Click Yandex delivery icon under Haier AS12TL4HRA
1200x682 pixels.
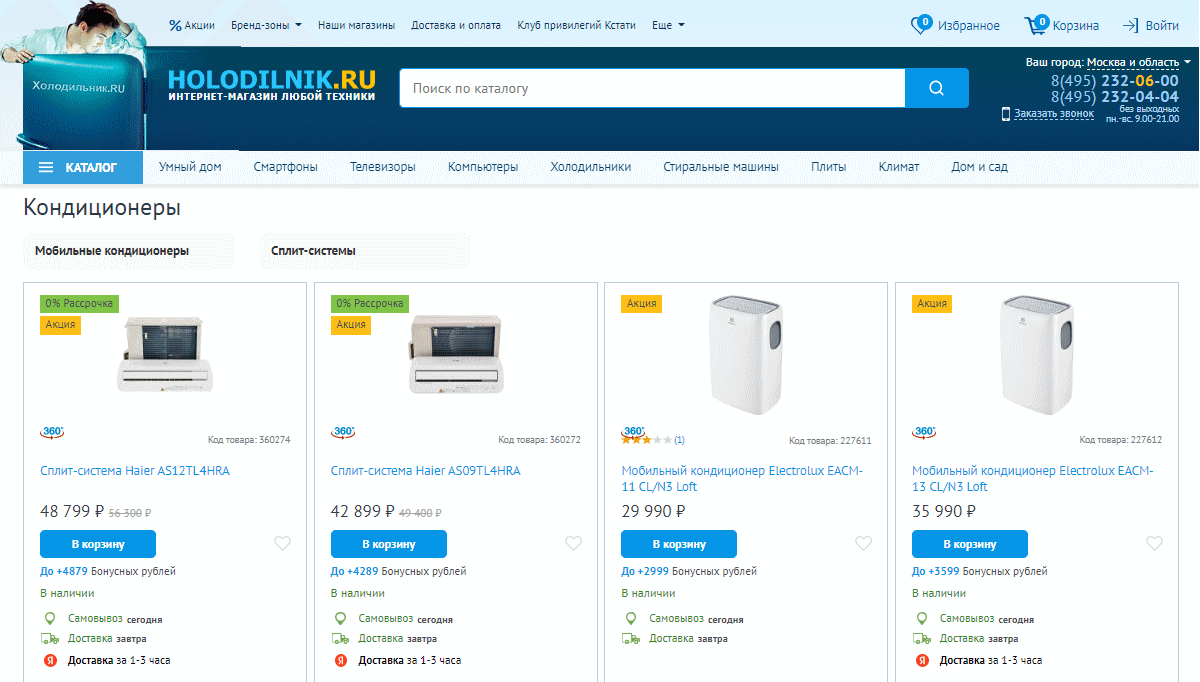pyautogui.click(x=49, y=660)
